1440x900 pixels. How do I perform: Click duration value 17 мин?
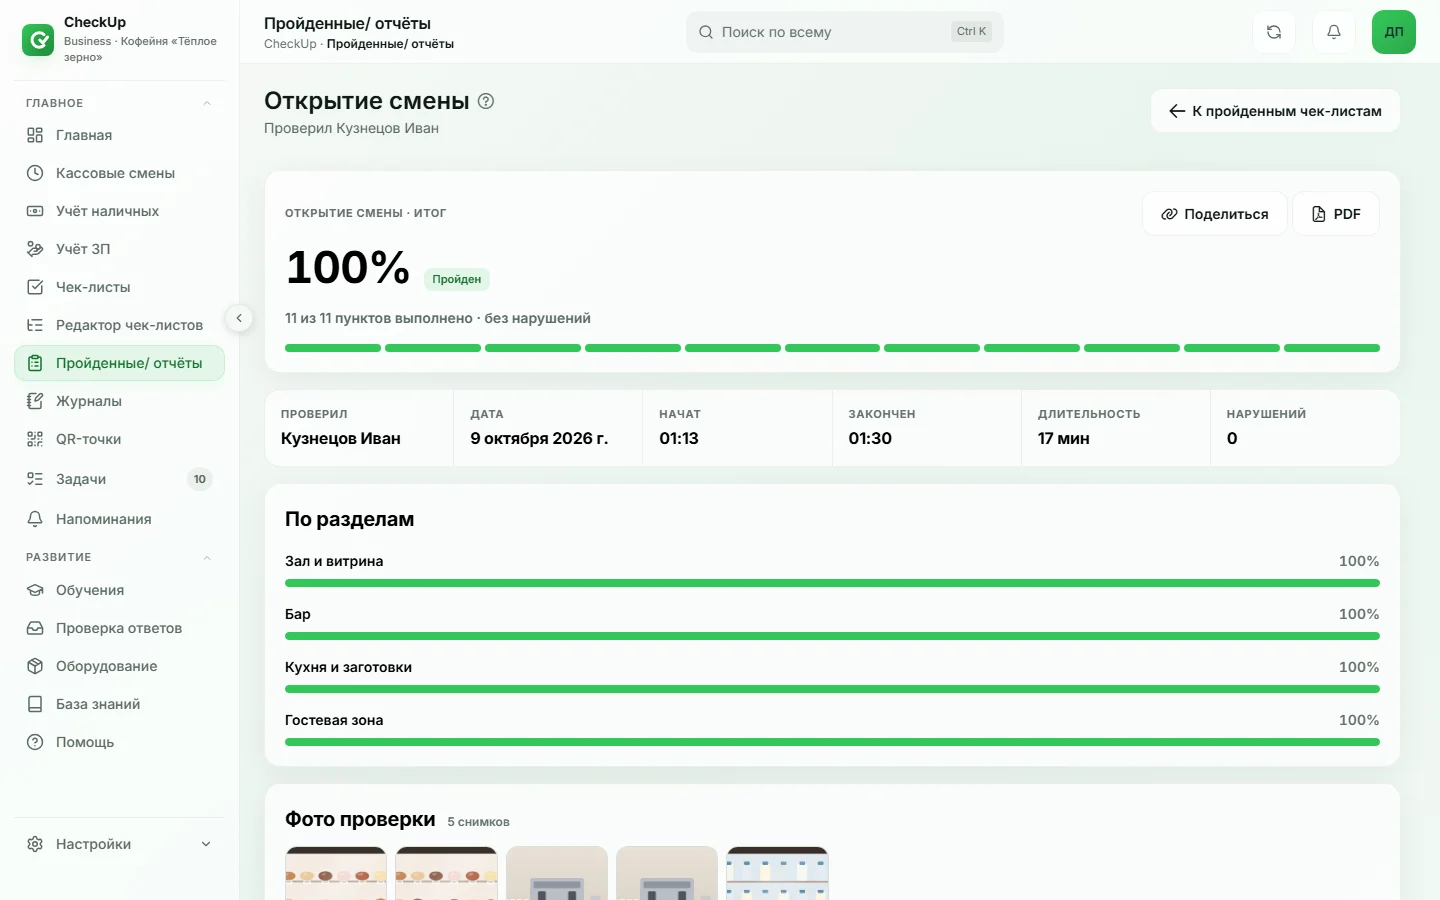1064,438
